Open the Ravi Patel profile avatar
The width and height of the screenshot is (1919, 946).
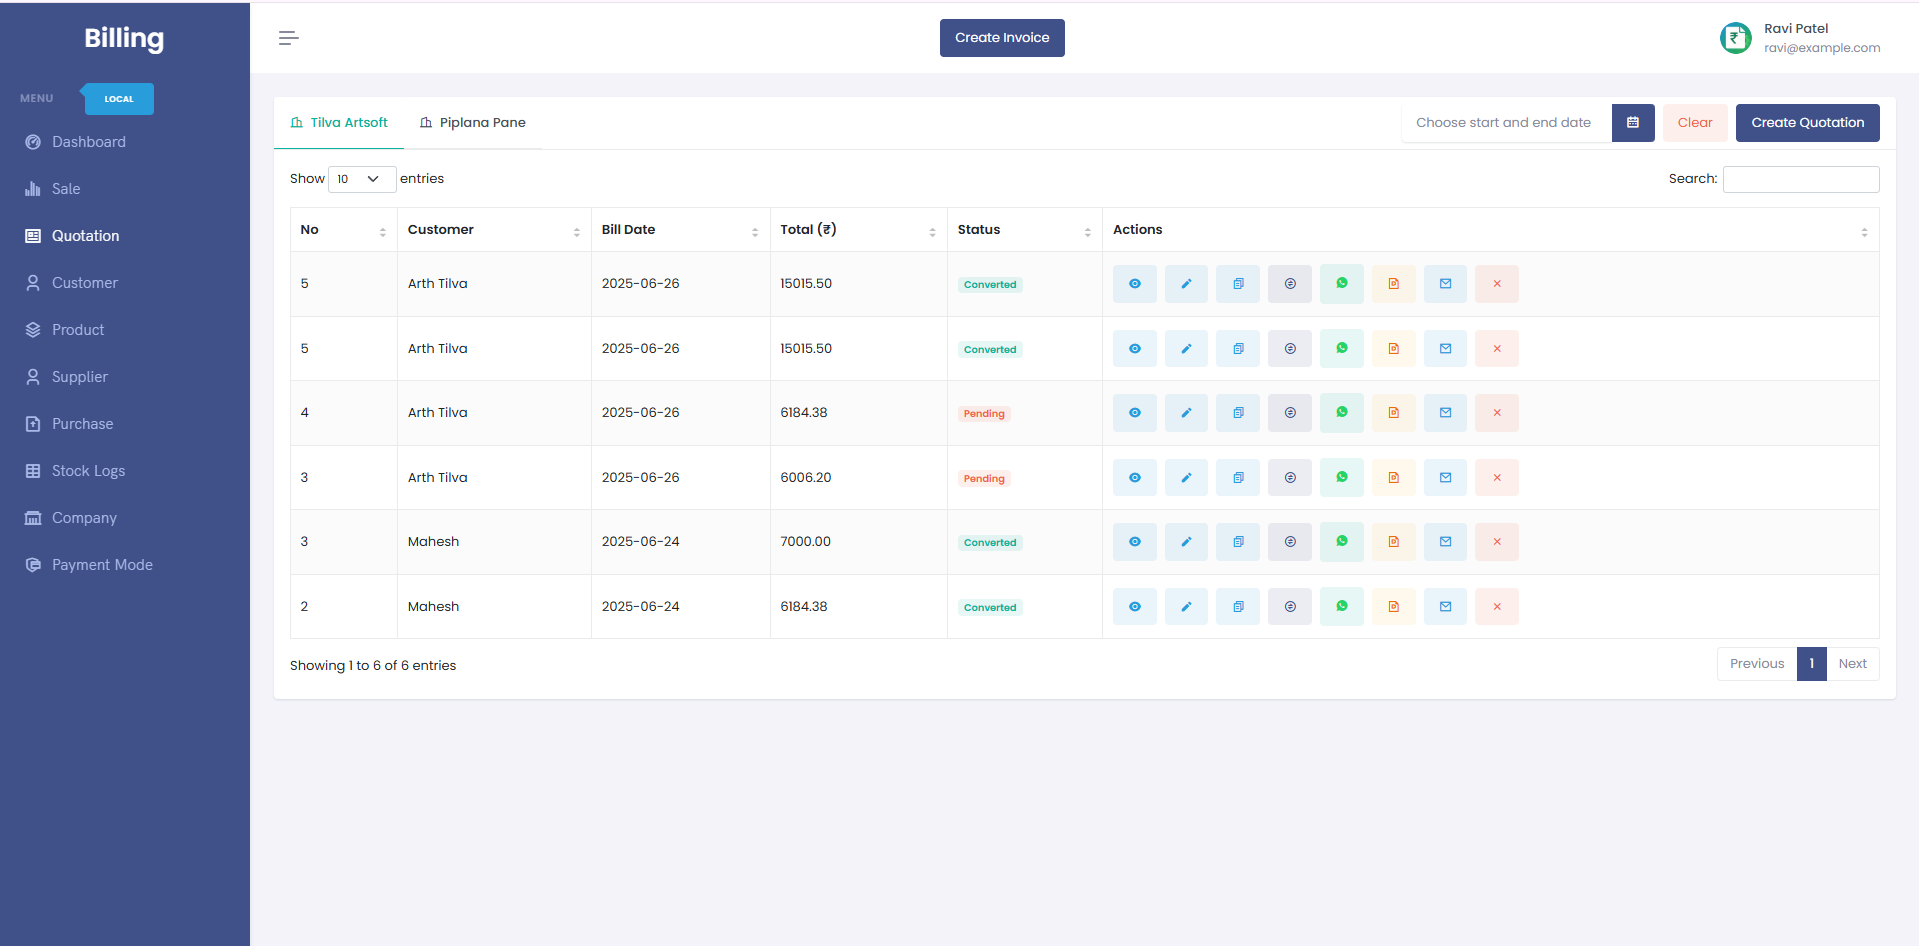pos(1735,38)
